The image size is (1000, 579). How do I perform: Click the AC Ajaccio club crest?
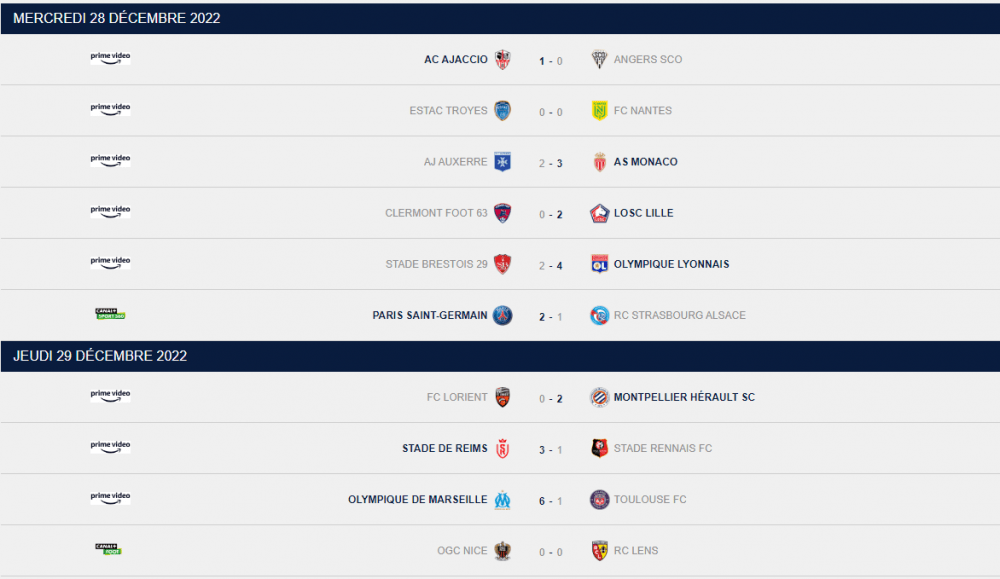503,59
